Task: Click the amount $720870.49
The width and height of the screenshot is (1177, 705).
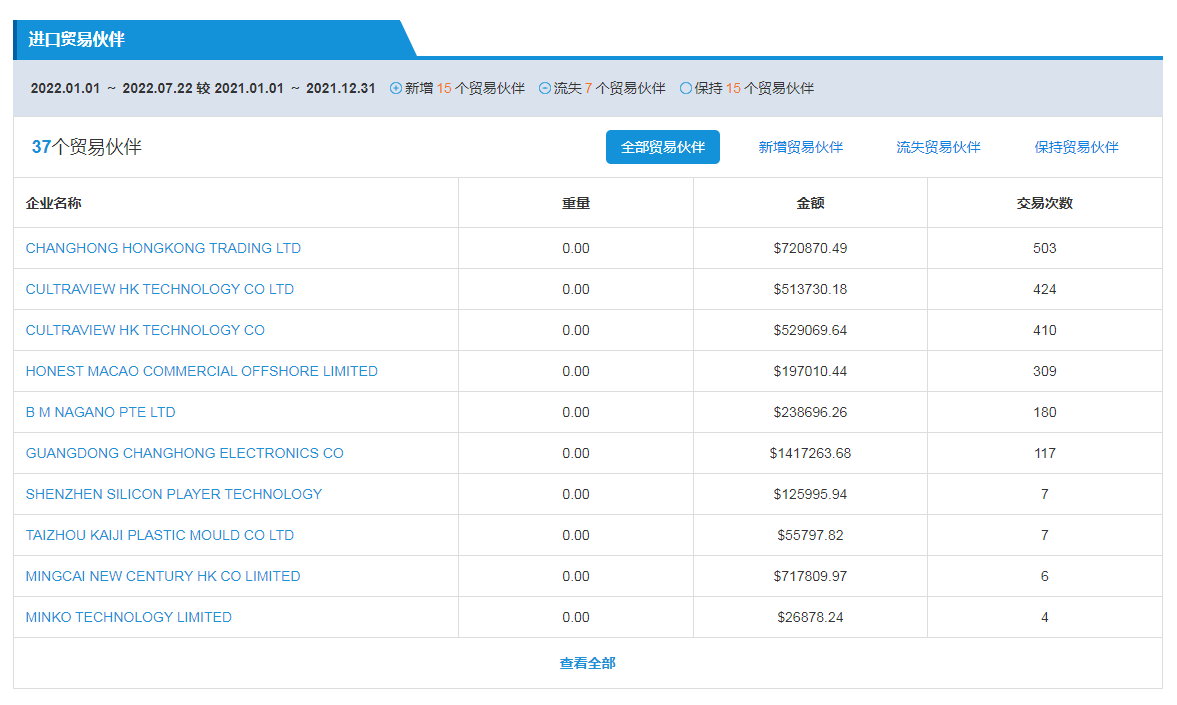Action: [810, 248]
